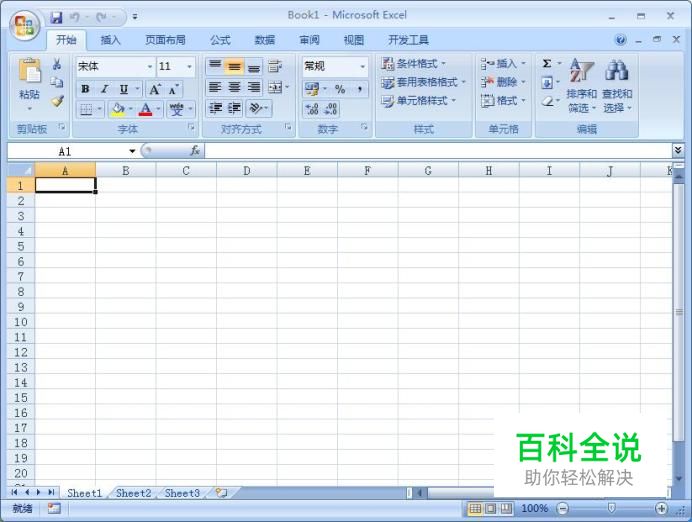This screenshot has height=522, width=692.
Task: Switch to the 插入 ribbon tab
Action: click(110, 40)
